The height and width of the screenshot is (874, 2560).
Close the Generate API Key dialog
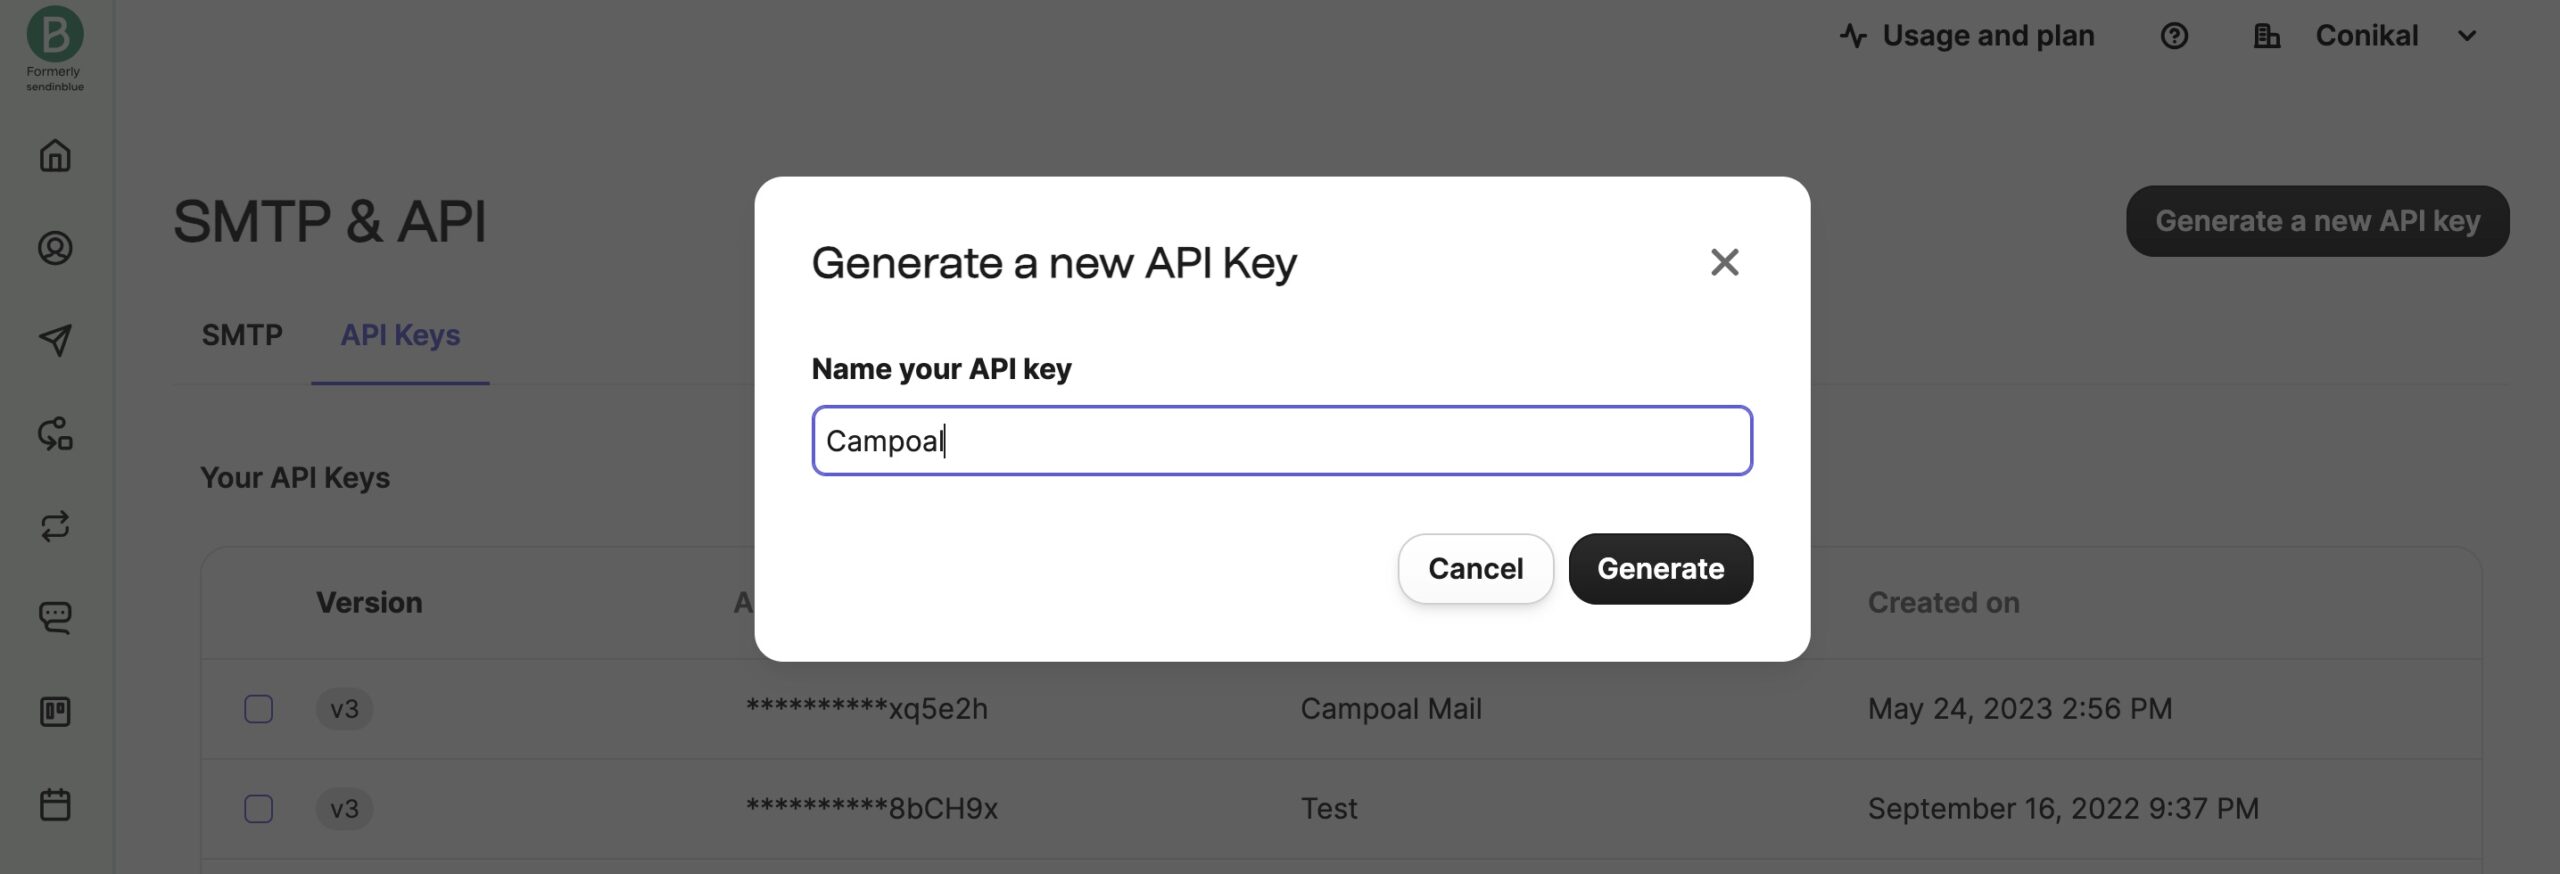click(1724, 262)
